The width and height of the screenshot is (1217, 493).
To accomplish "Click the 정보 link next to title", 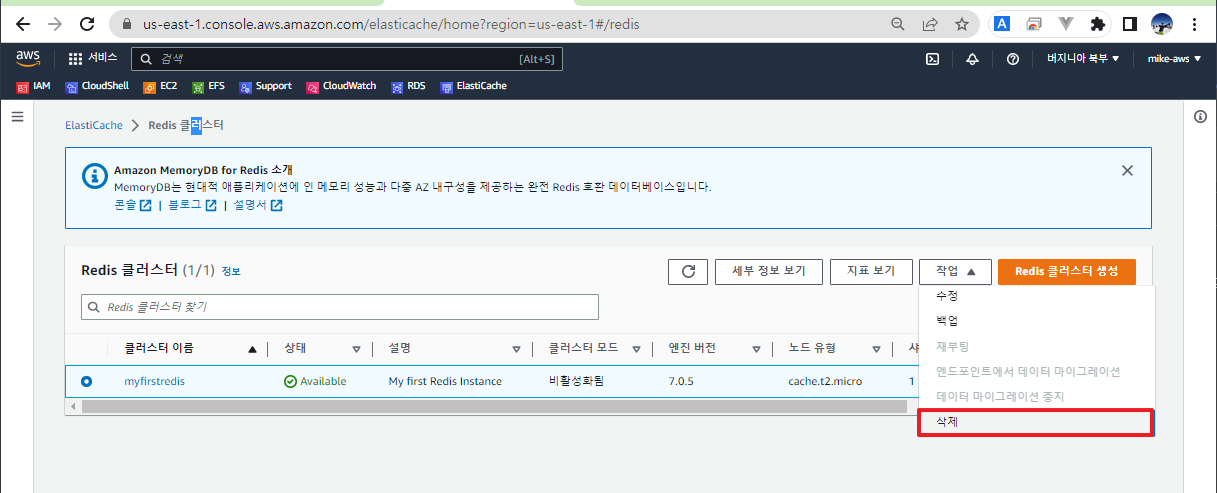I will click(x=231, y=271).
